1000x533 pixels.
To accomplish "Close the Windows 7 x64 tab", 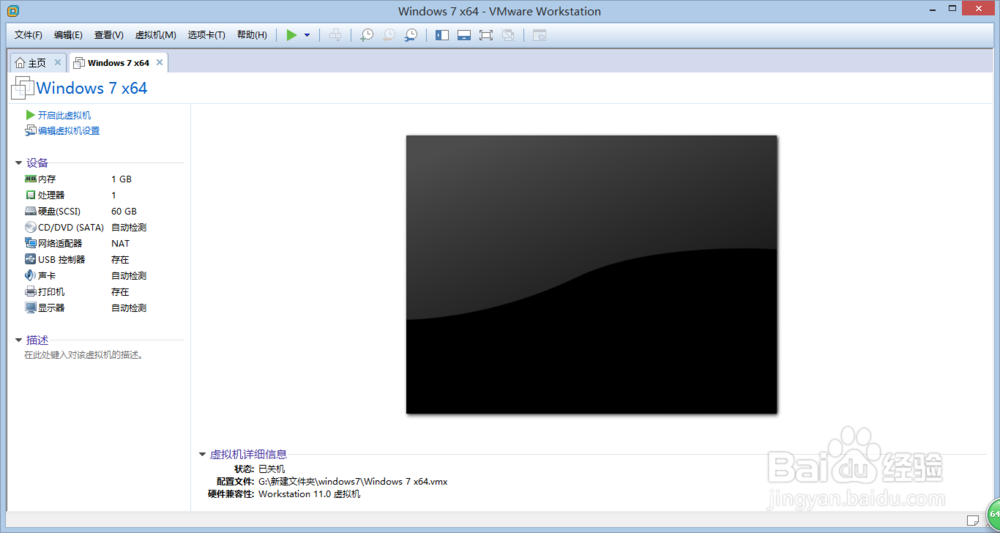I will click(159, 62).
